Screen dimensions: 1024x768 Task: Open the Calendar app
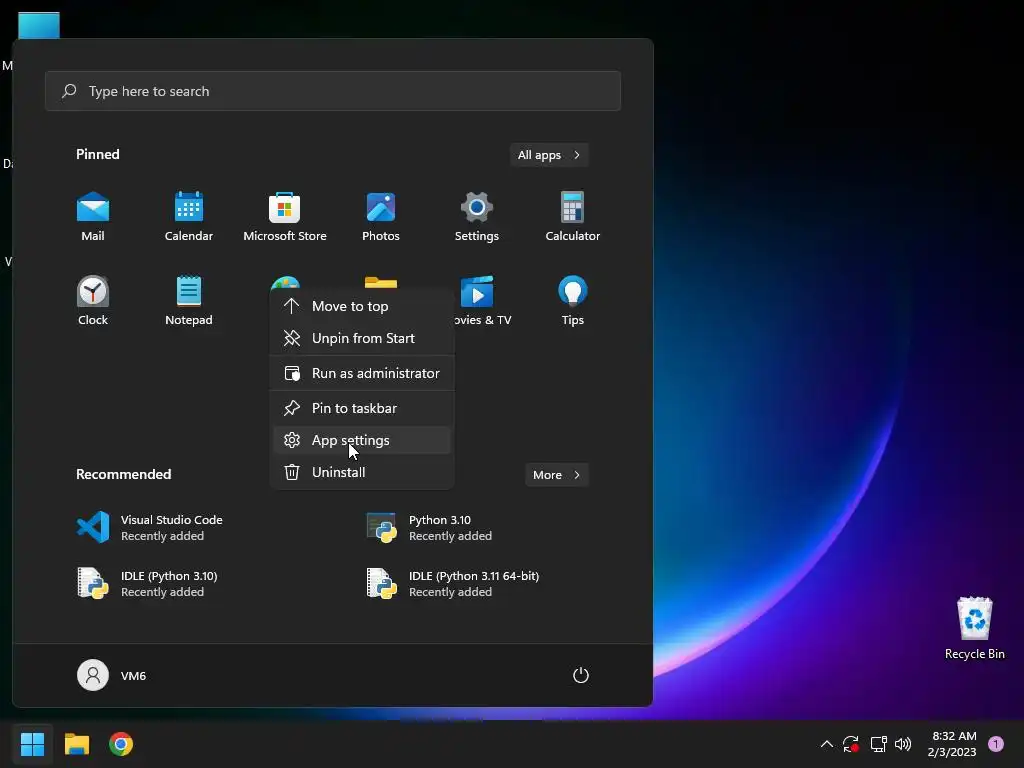(x=189, y=216)
